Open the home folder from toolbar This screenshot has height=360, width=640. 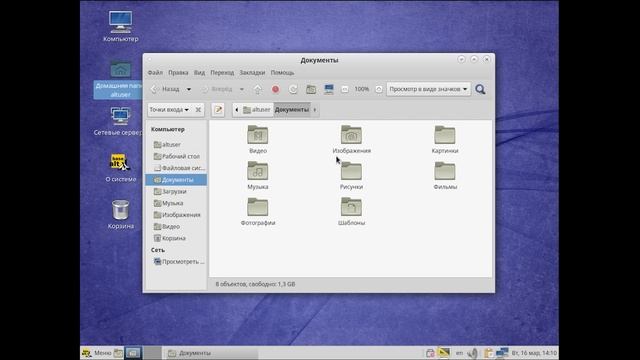(311, 89)
